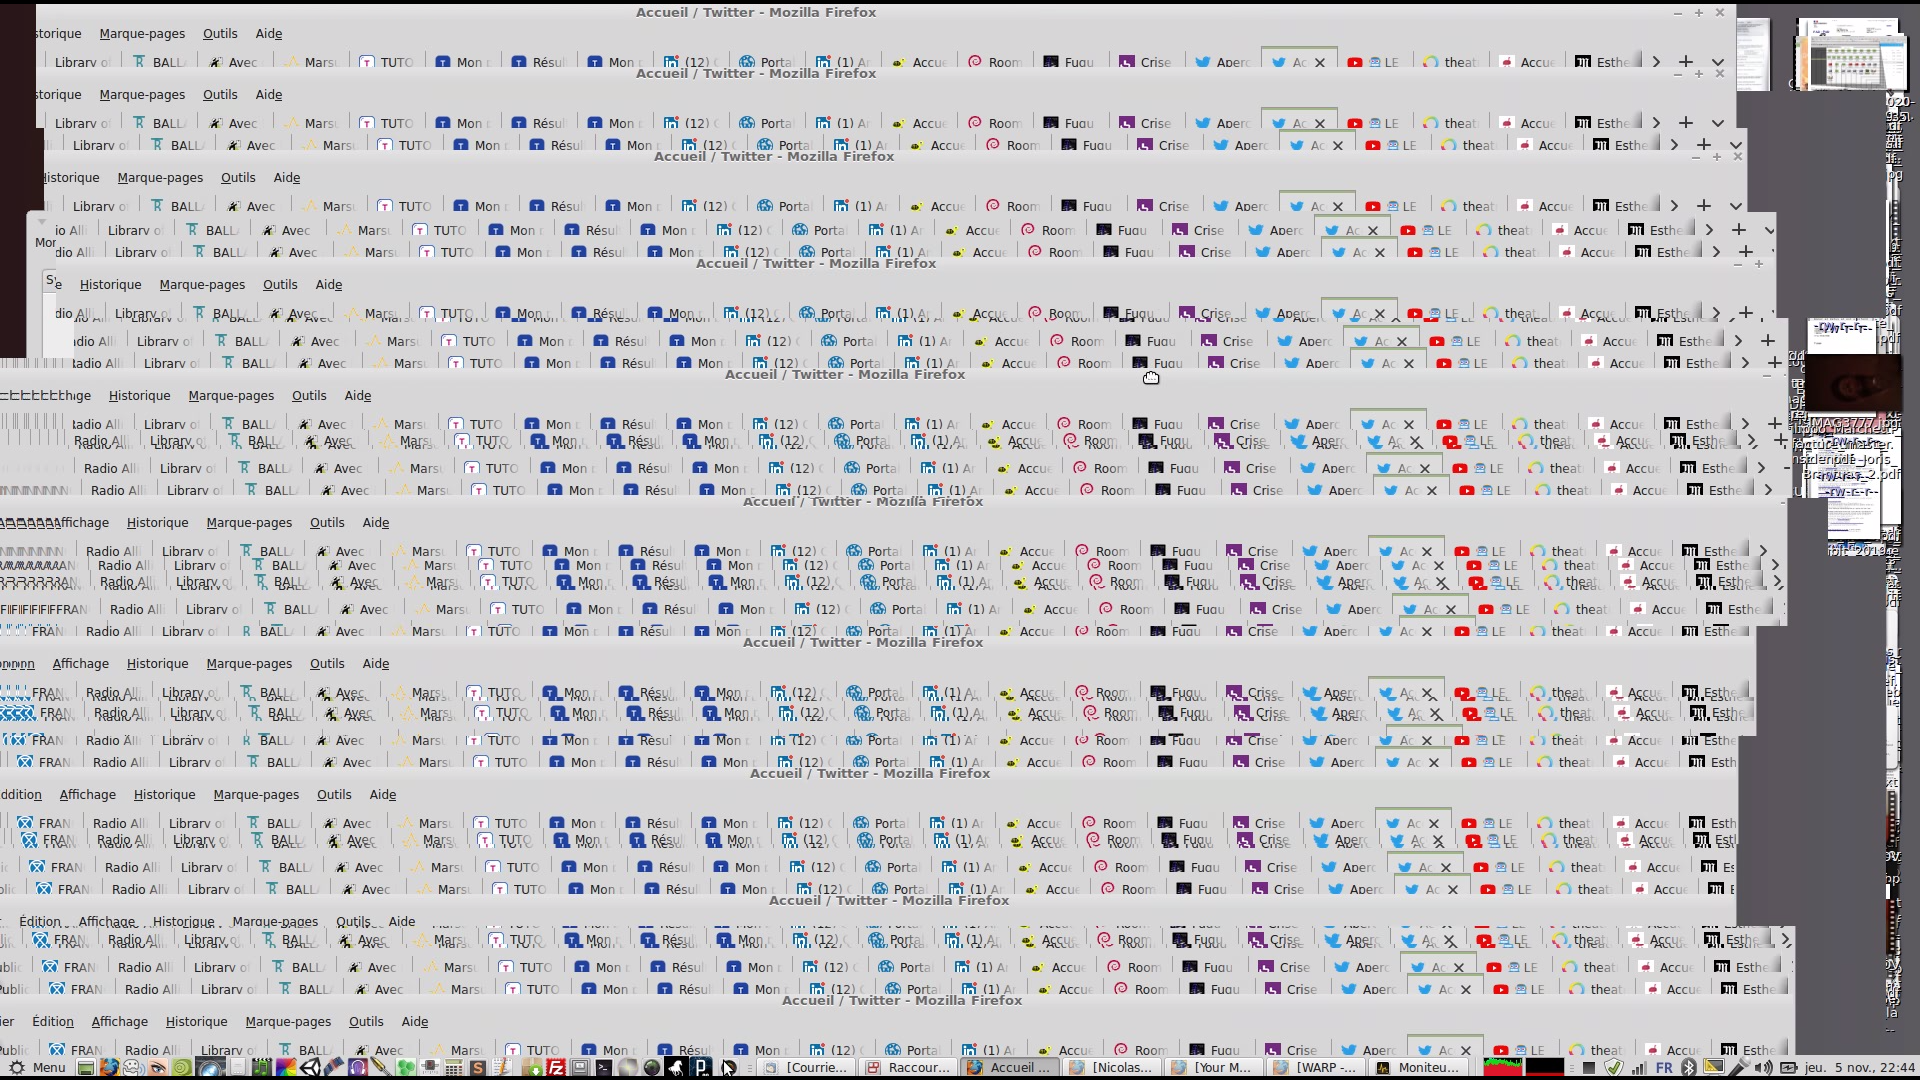Open the calculator launcher icon in taskbar

(x=453, y=1068)
